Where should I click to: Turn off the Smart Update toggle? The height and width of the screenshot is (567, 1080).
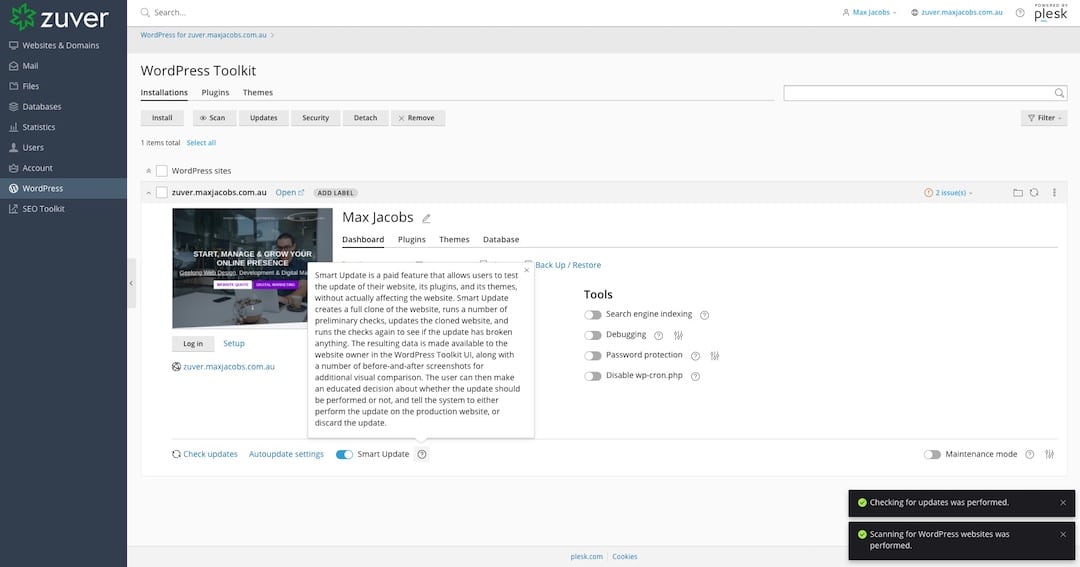[344, 454]
